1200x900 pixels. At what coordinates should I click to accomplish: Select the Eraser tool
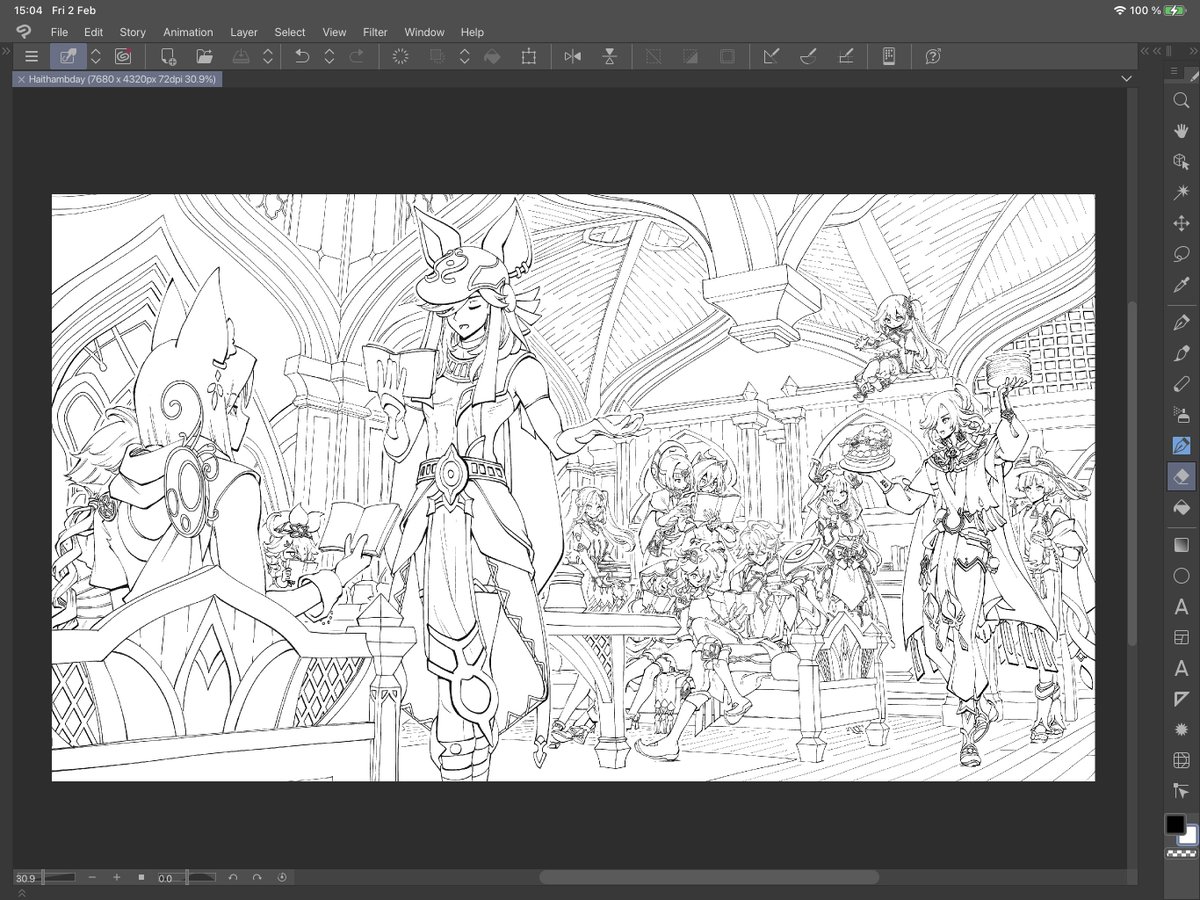(1180, 476)
